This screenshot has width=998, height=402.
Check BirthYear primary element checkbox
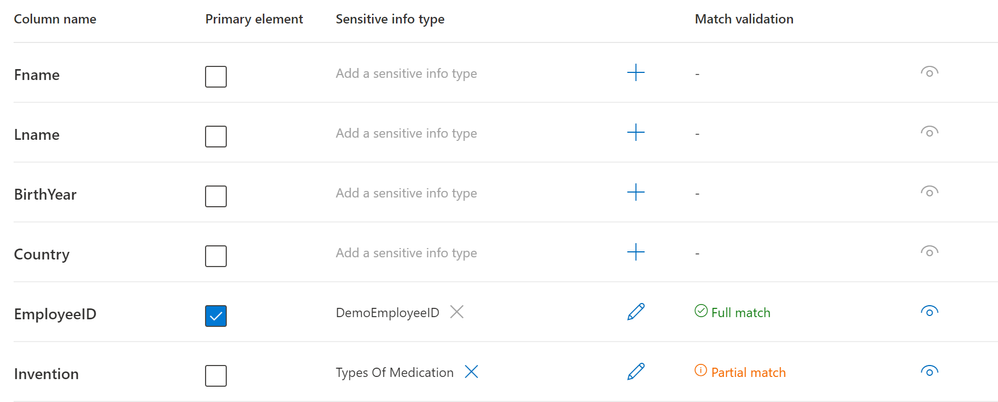tap(216, 196)
